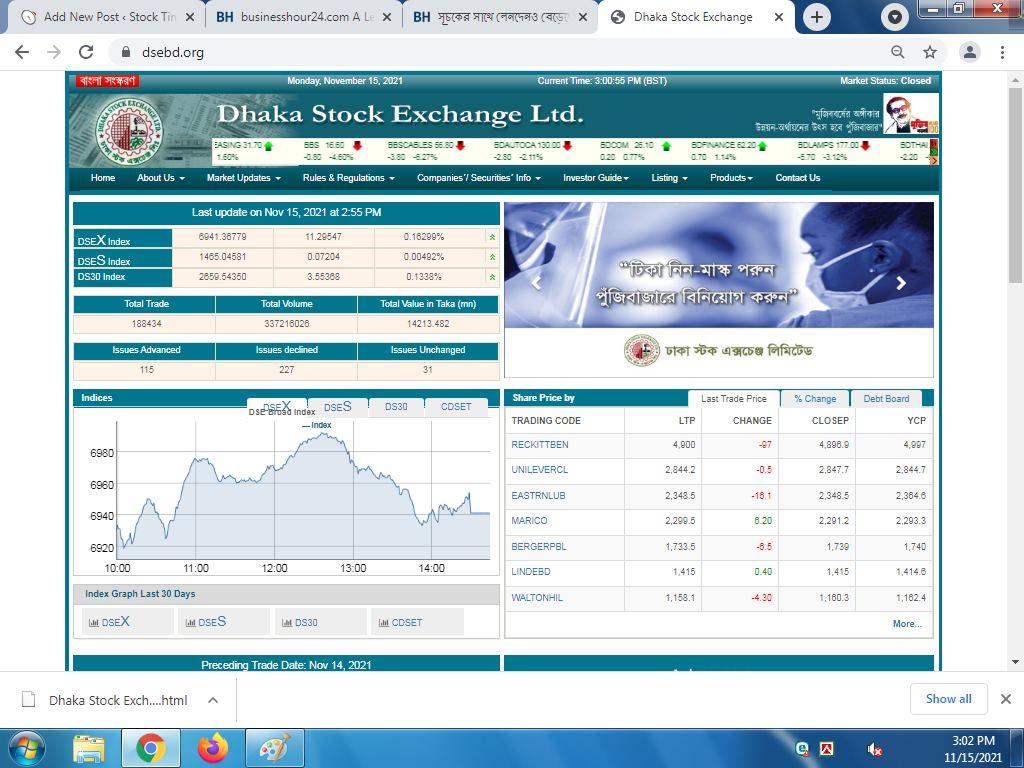Viewport: 1024px width, 768px height.
Task: Open Paint from the taskbar
Action: [x=275, y=748]
